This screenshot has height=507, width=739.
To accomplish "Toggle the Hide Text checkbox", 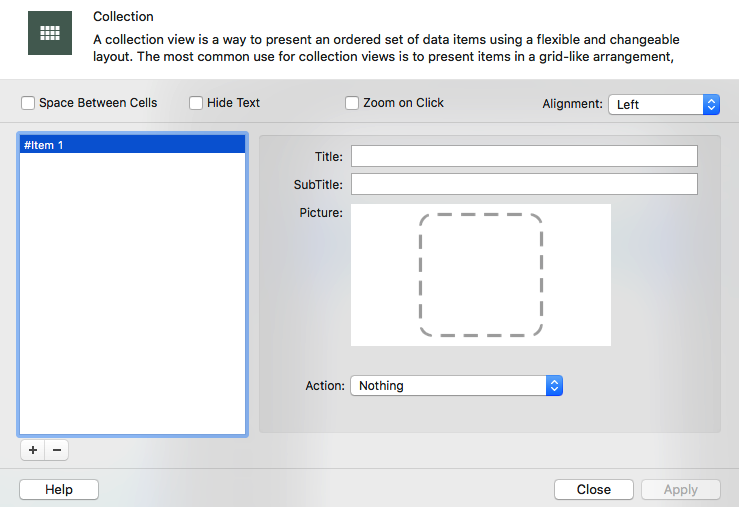I will coord(196,103).
